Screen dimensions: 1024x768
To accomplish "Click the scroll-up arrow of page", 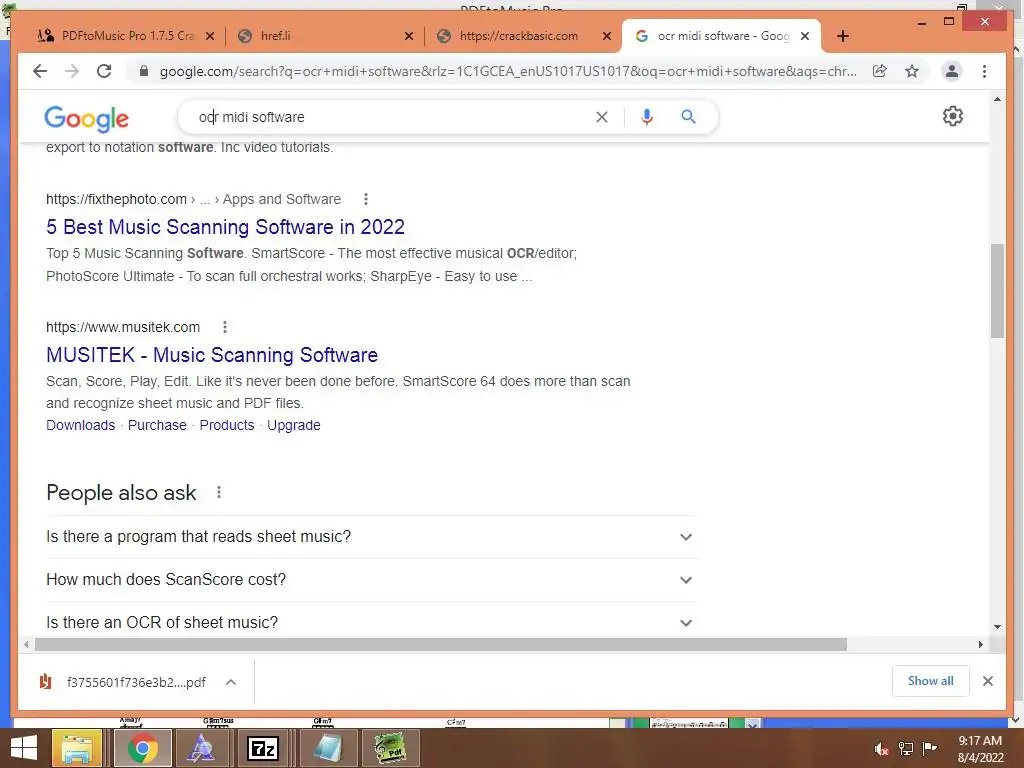I will (997, 99).
